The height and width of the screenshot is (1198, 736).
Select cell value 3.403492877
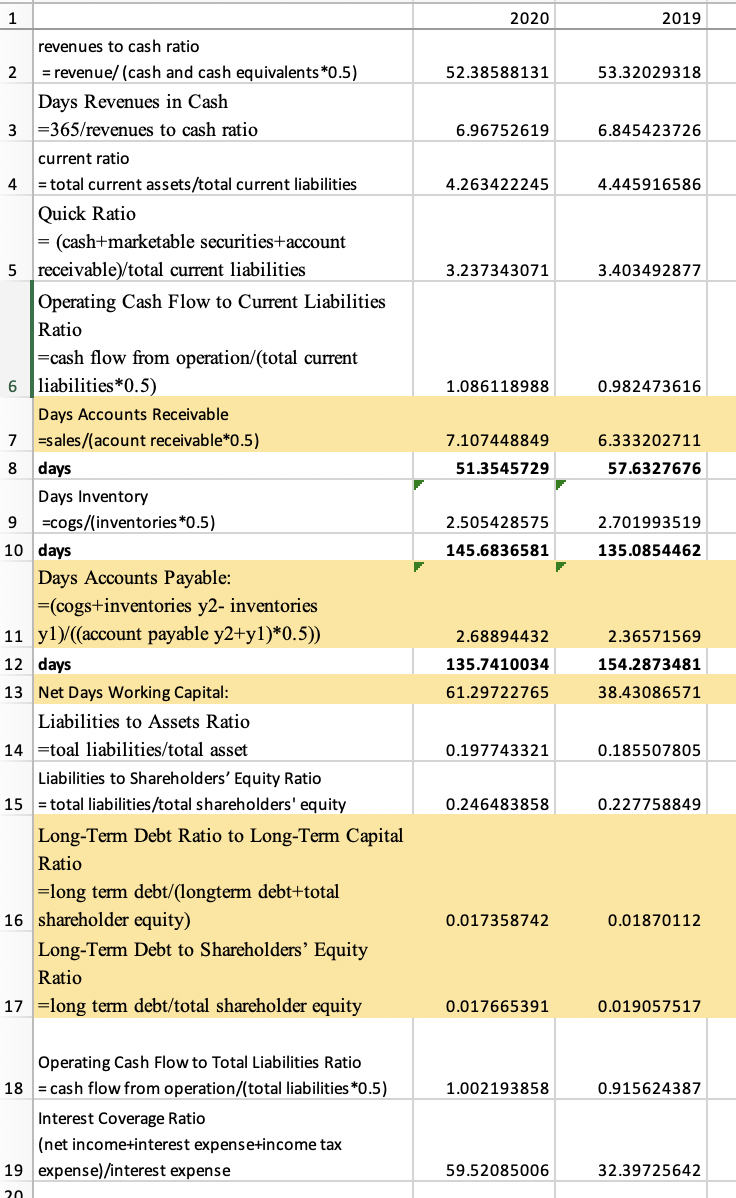631,238
